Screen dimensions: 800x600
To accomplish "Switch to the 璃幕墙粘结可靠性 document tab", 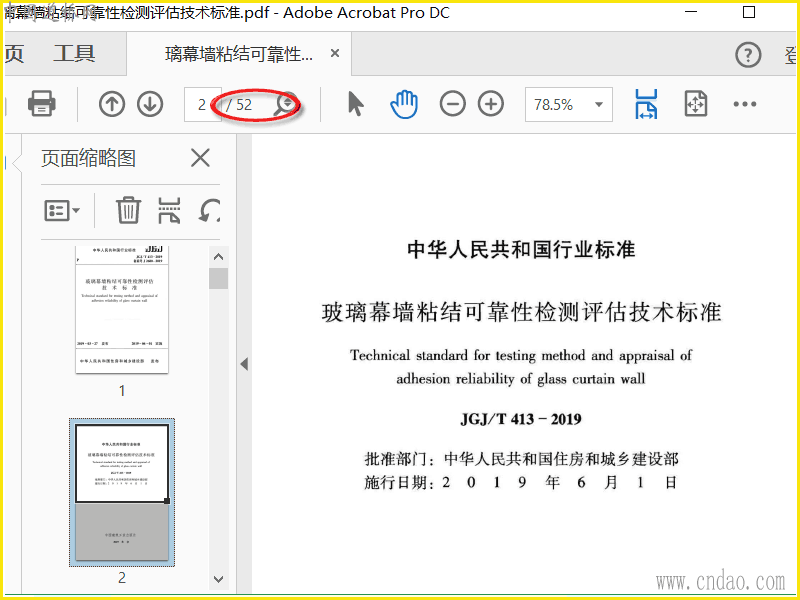I will [x=239, y=54].
